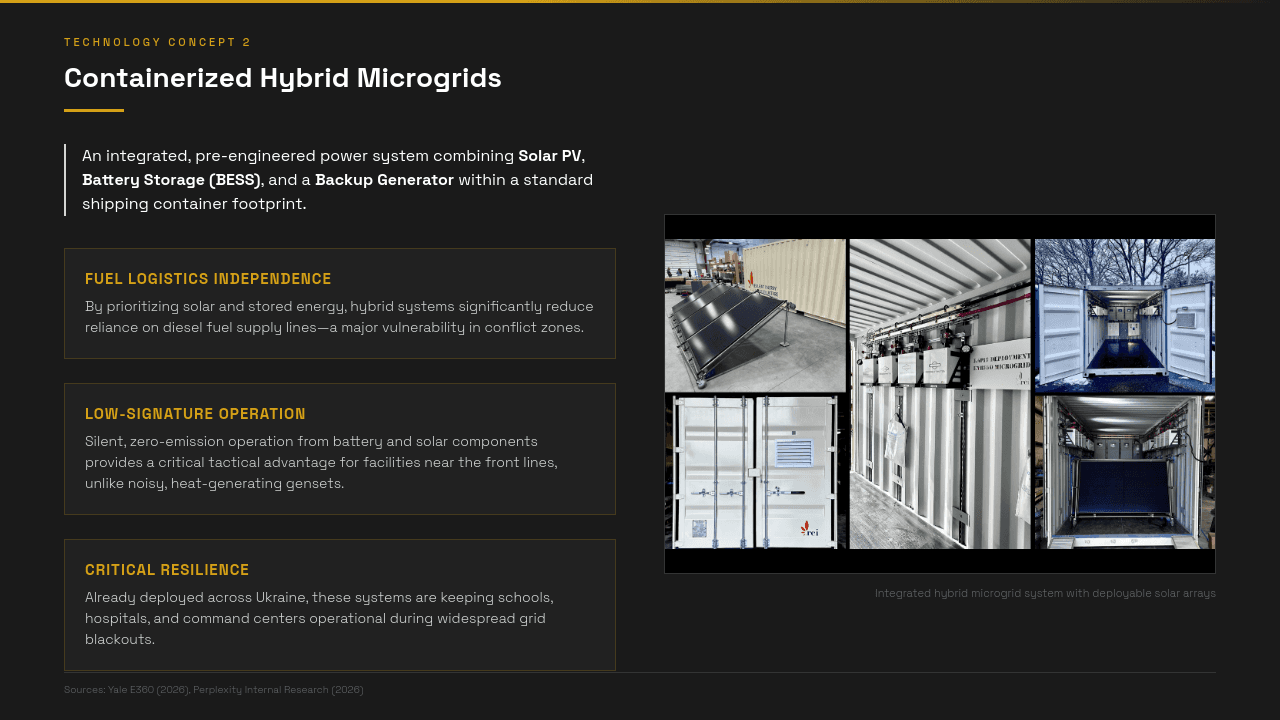Viewport: 1280px width, 720px height.
Task: Click the container interior with blue floor photo
Action: (x=1123, y=470)
